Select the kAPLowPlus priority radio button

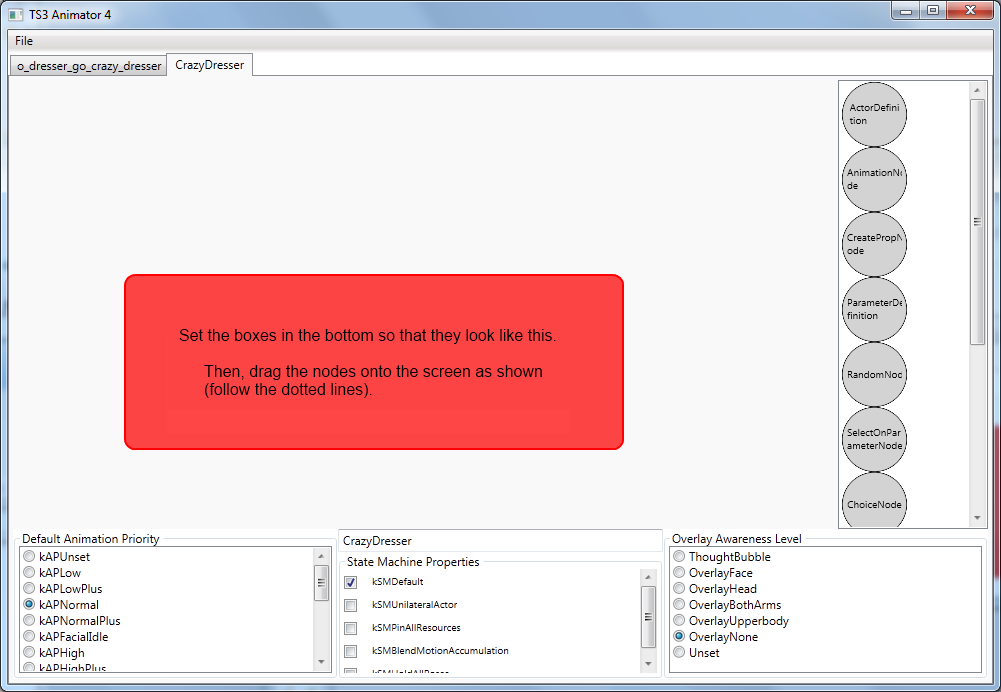click(30, 589)
